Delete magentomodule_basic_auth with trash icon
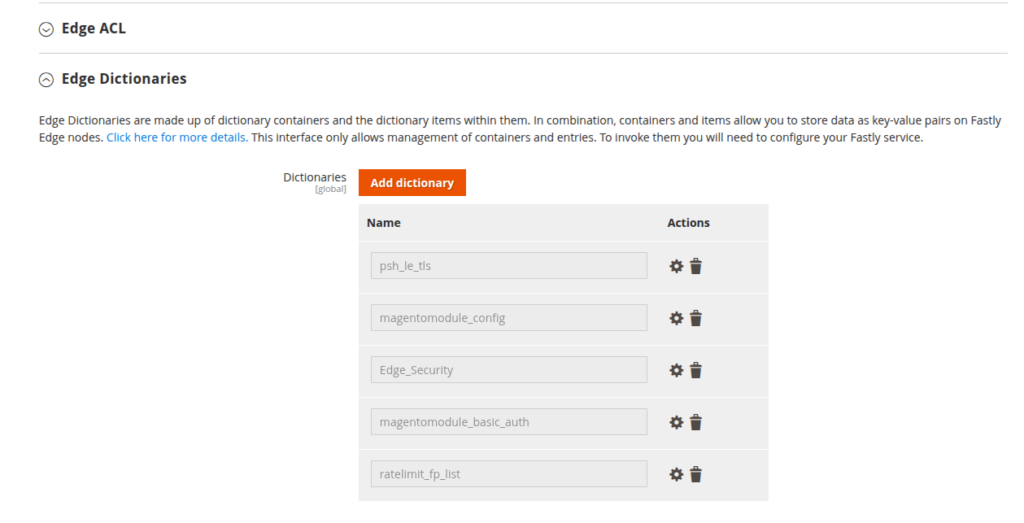This screenshot has height=523, width=1024. 696,422
